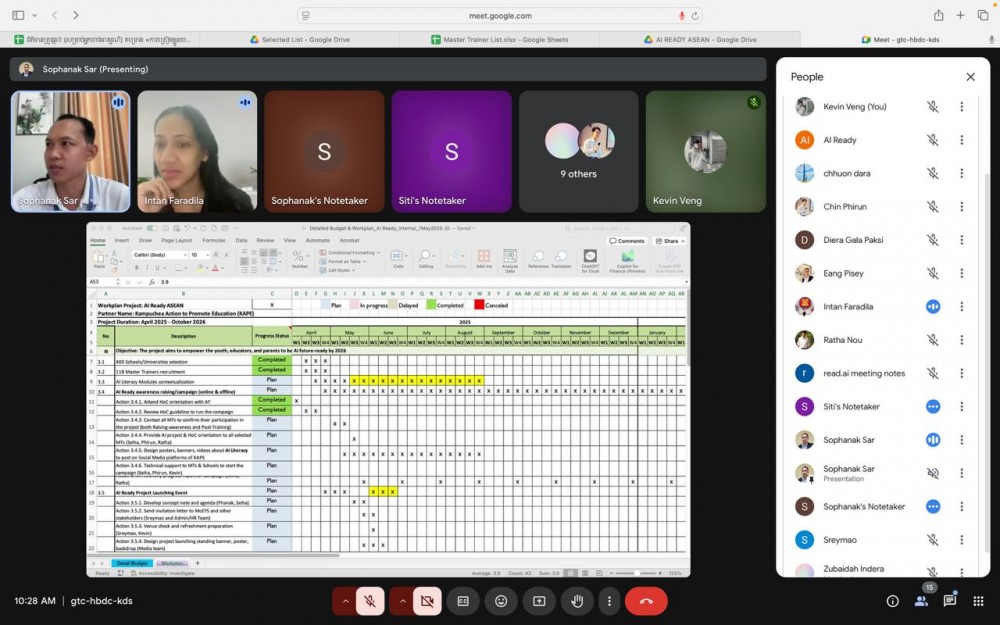
Task: Open the Excel Share button dropdown
Action: (670, 241)
